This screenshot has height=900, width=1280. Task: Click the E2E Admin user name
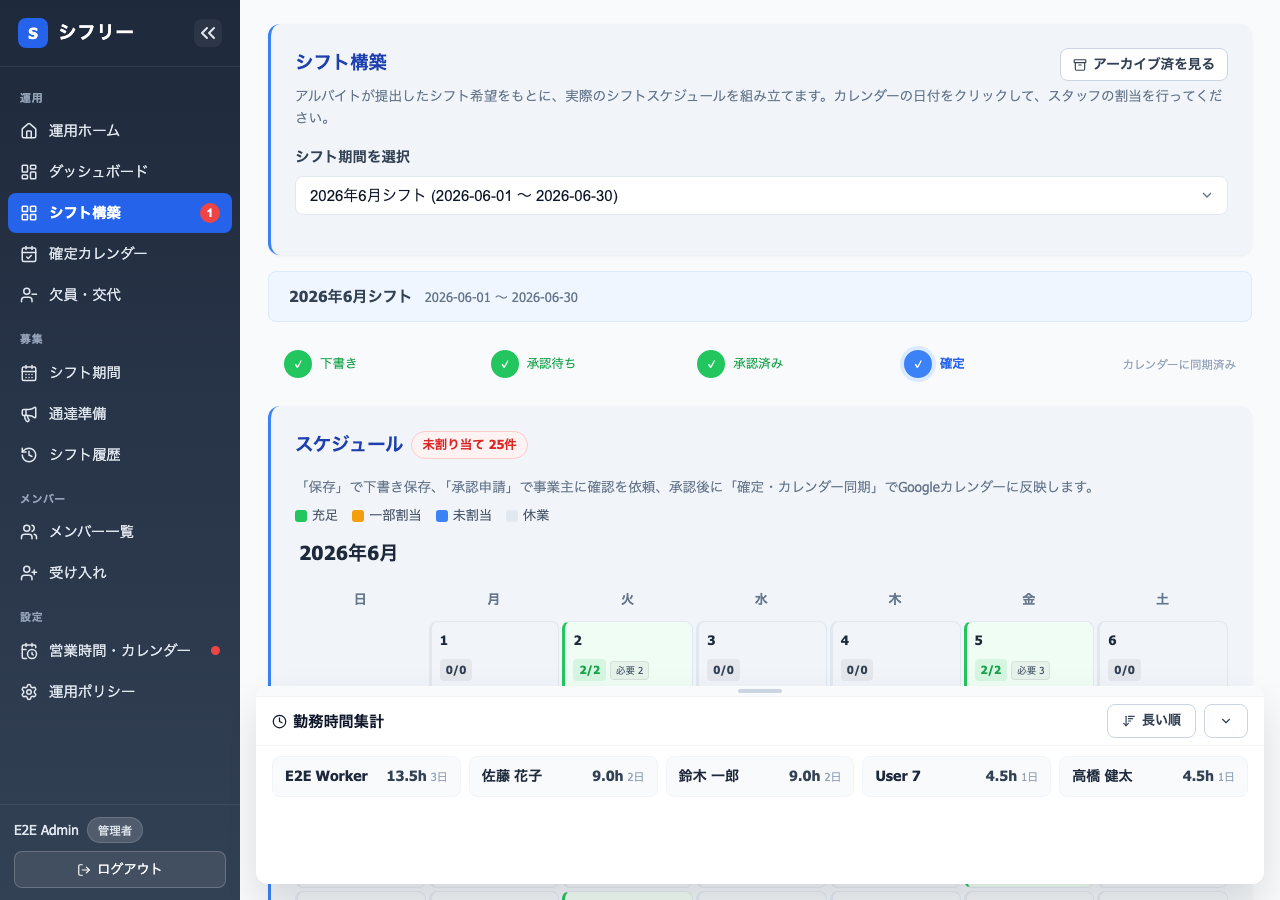[x=46, y=830]
